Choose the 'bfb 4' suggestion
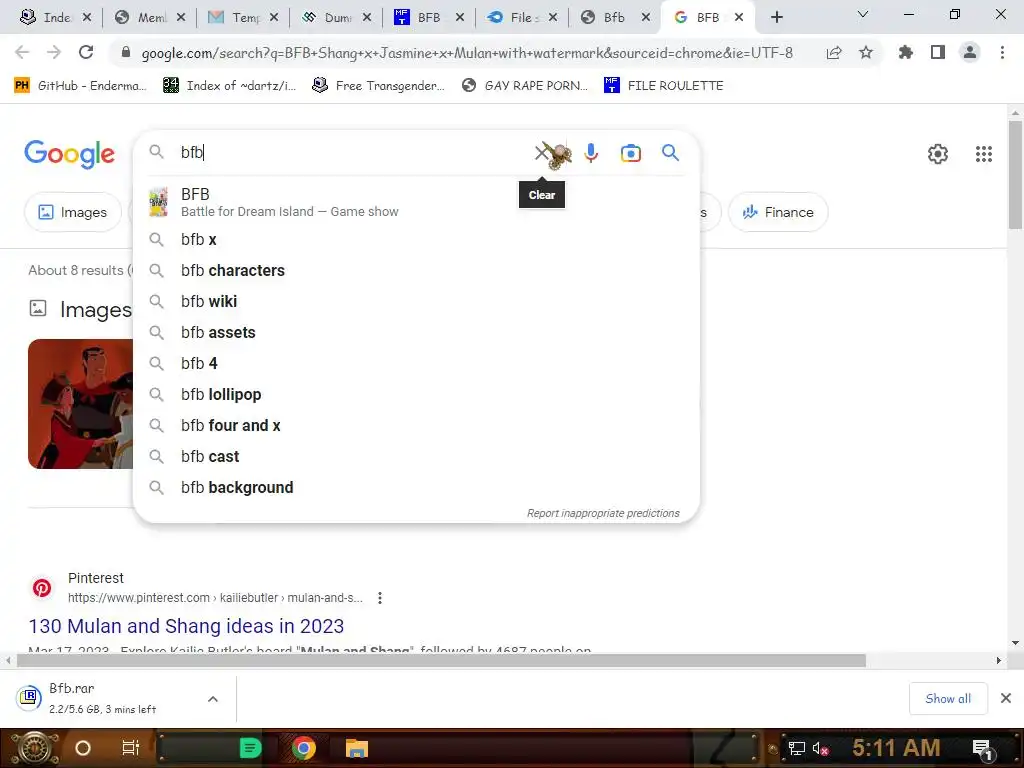 coord(416,364)
